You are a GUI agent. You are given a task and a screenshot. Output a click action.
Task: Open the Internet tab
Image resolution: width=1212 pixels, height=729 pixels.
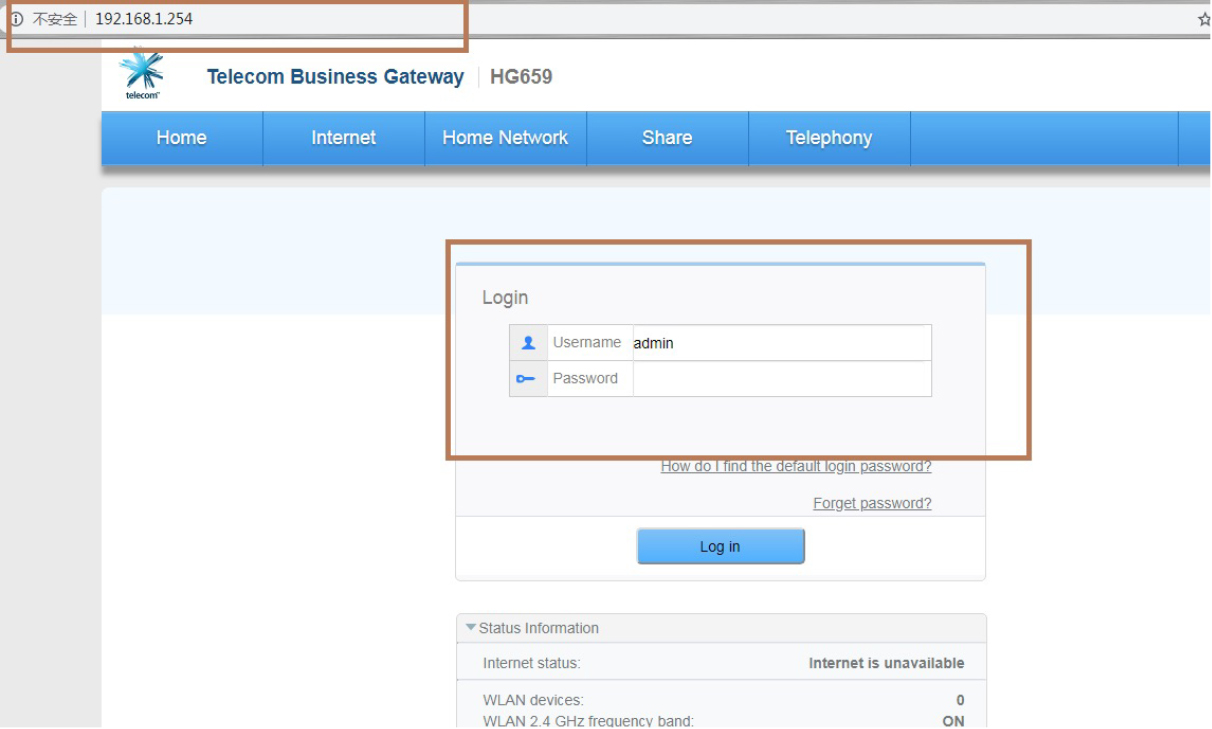pyautogui.click(x=344, y=138)
